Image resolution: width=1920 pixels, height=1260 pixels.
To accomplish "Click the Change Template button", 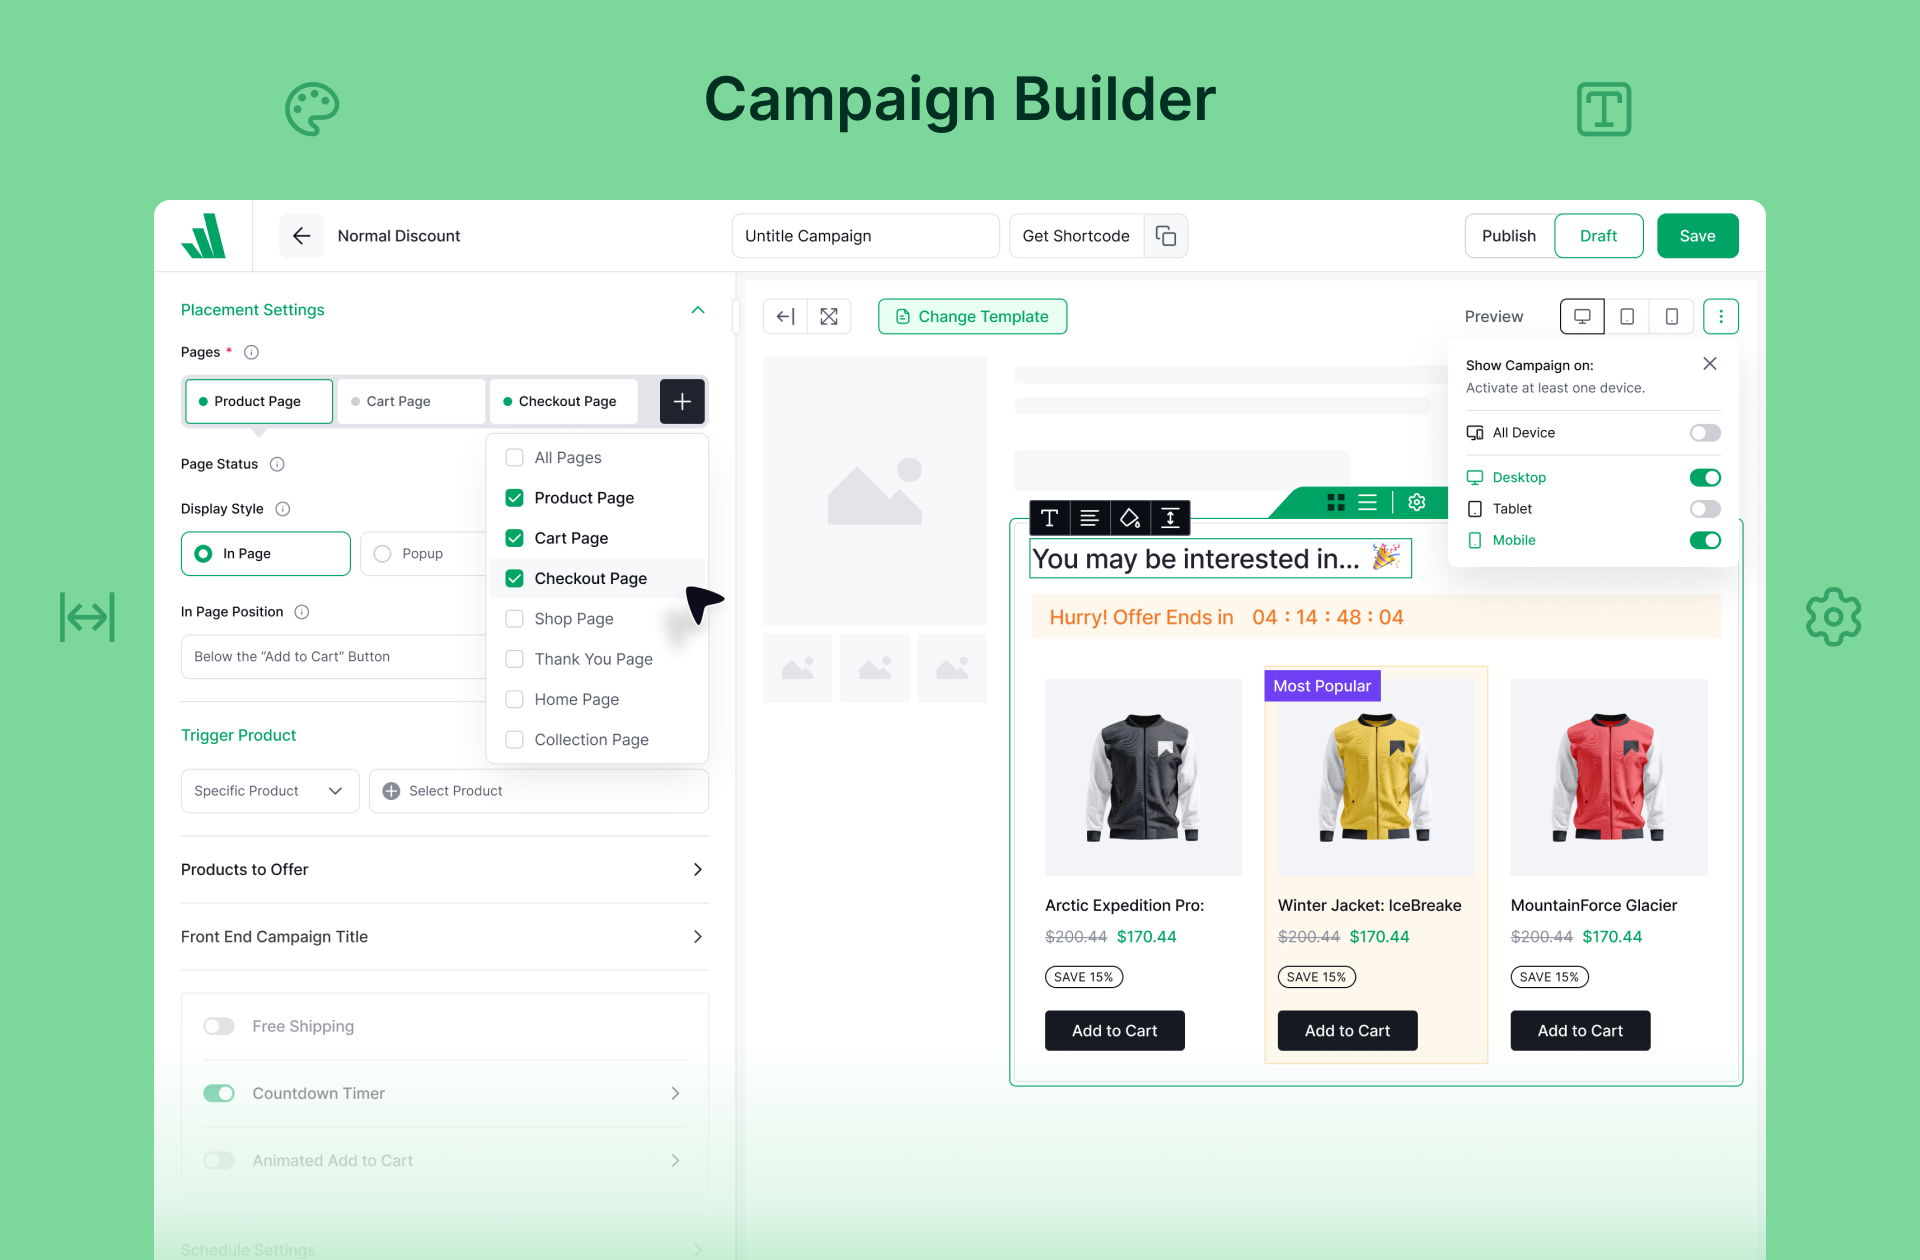I will coord(973,316).
